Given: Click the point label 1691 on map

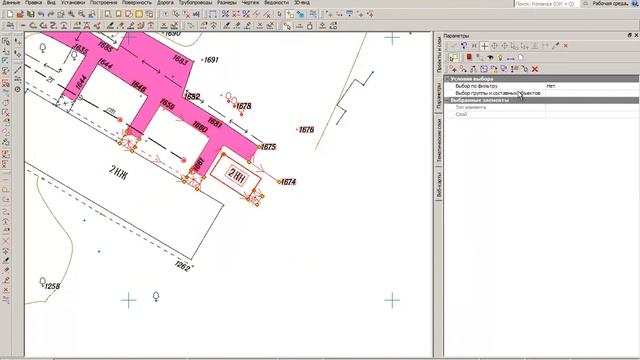Looking at the screenshot, I should coord(211,60).
